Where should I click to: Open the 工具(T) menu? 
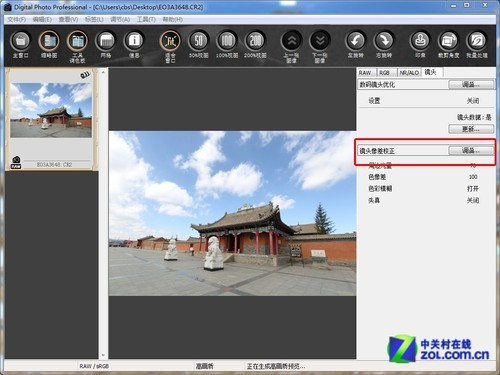(146, 19)
